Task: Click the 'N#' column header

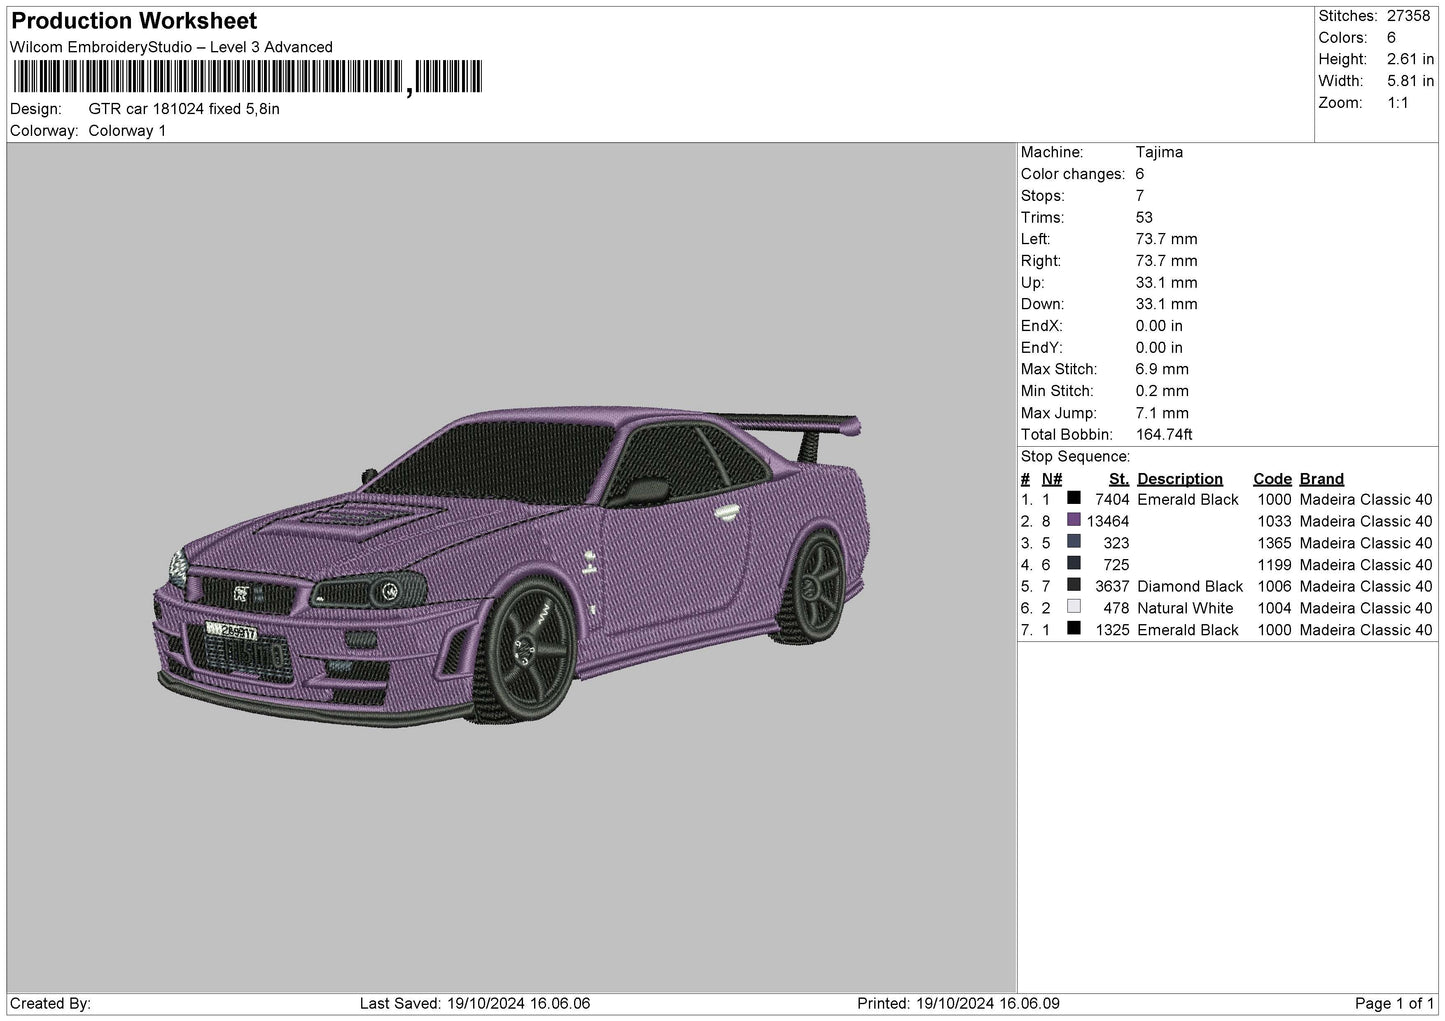Action: [1051, 479]
